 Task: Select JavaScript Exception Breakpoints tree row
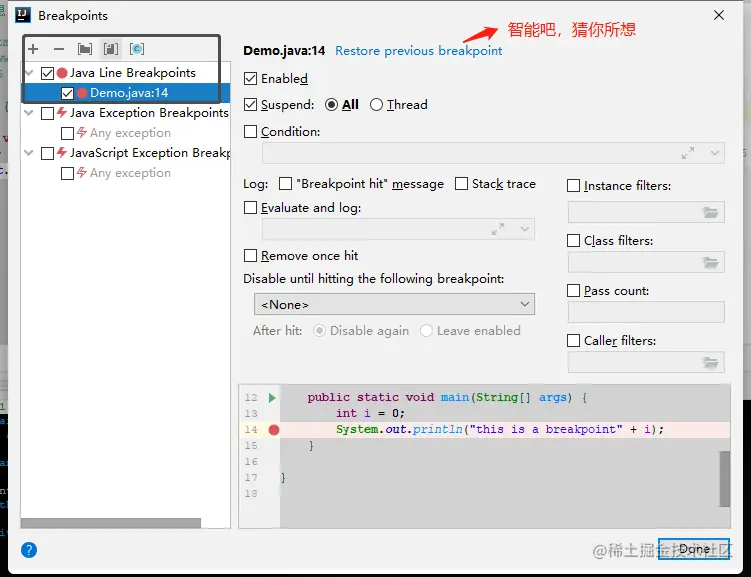coord(126,153)
